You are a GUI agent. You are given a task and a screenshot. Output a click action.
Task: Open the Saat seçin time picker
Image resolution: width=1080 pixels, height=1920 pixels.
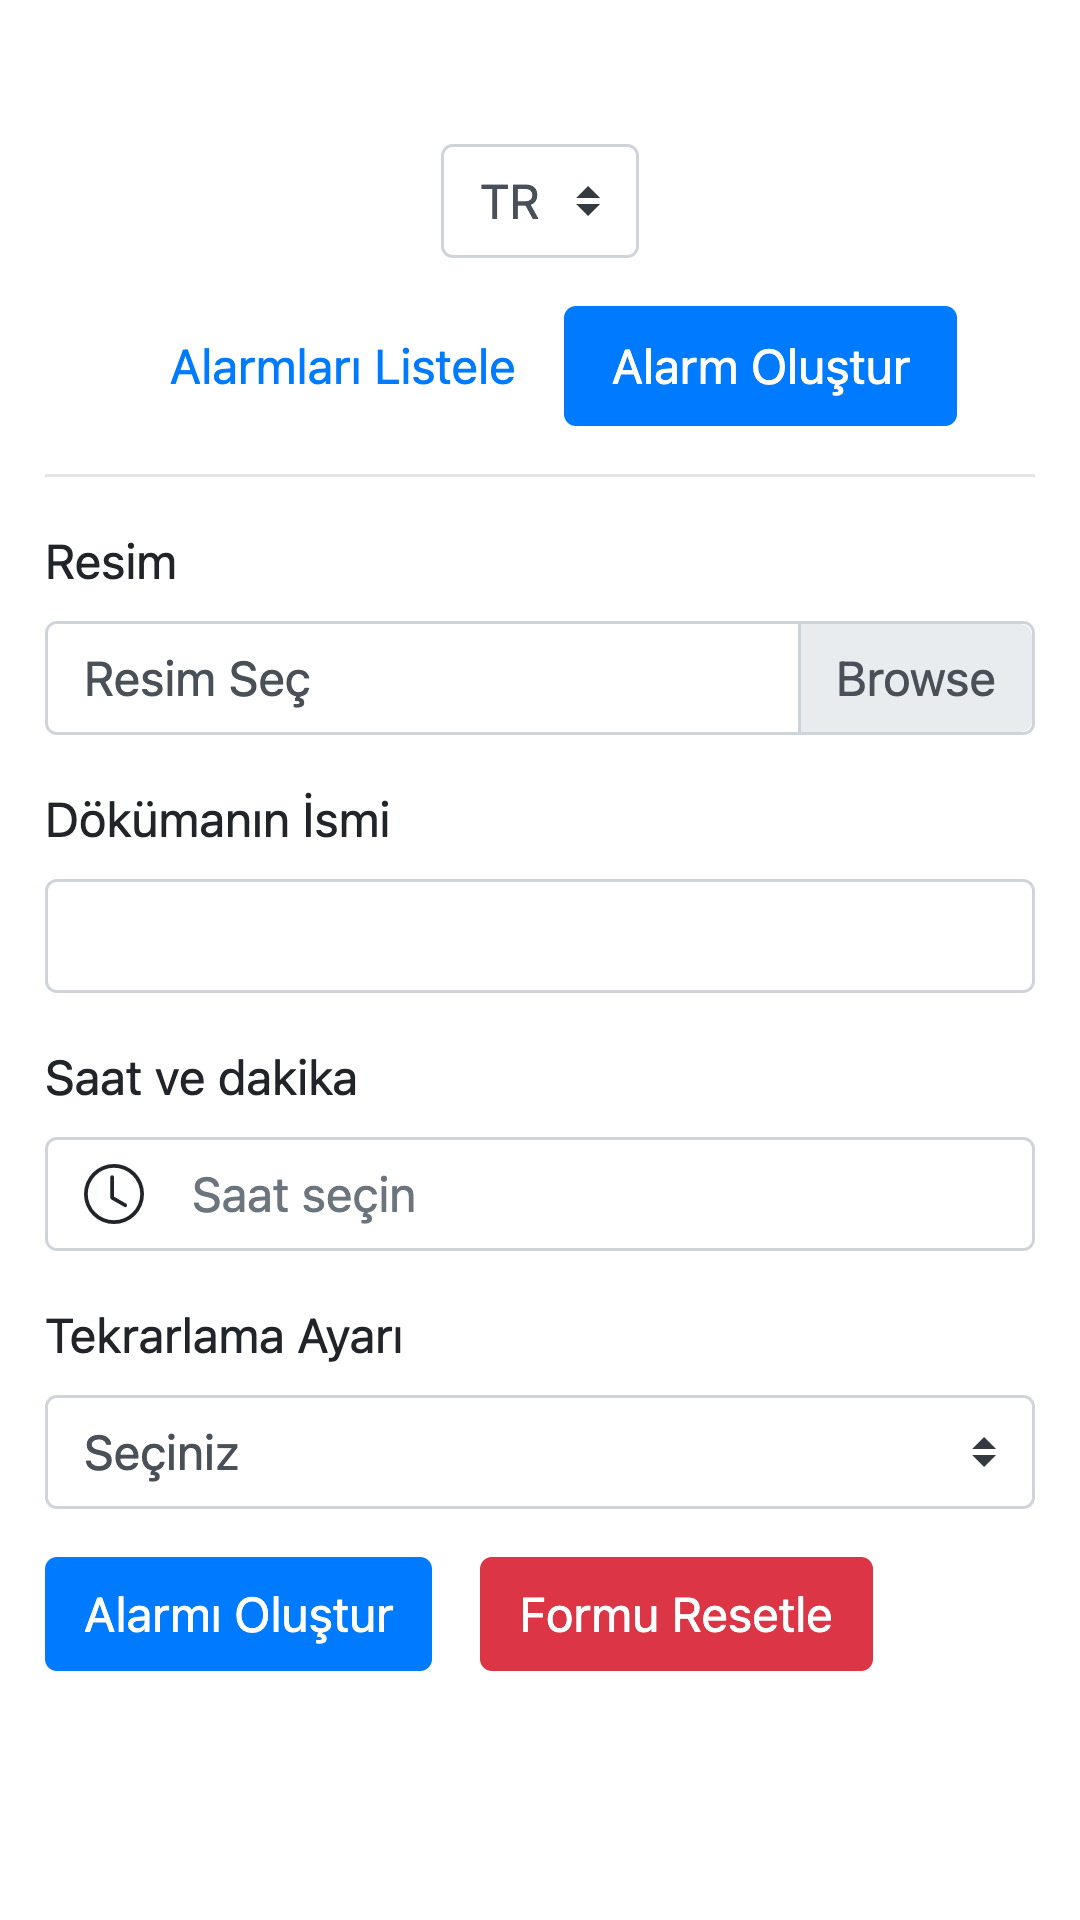pyautogui.click(x=540, y=1194)
